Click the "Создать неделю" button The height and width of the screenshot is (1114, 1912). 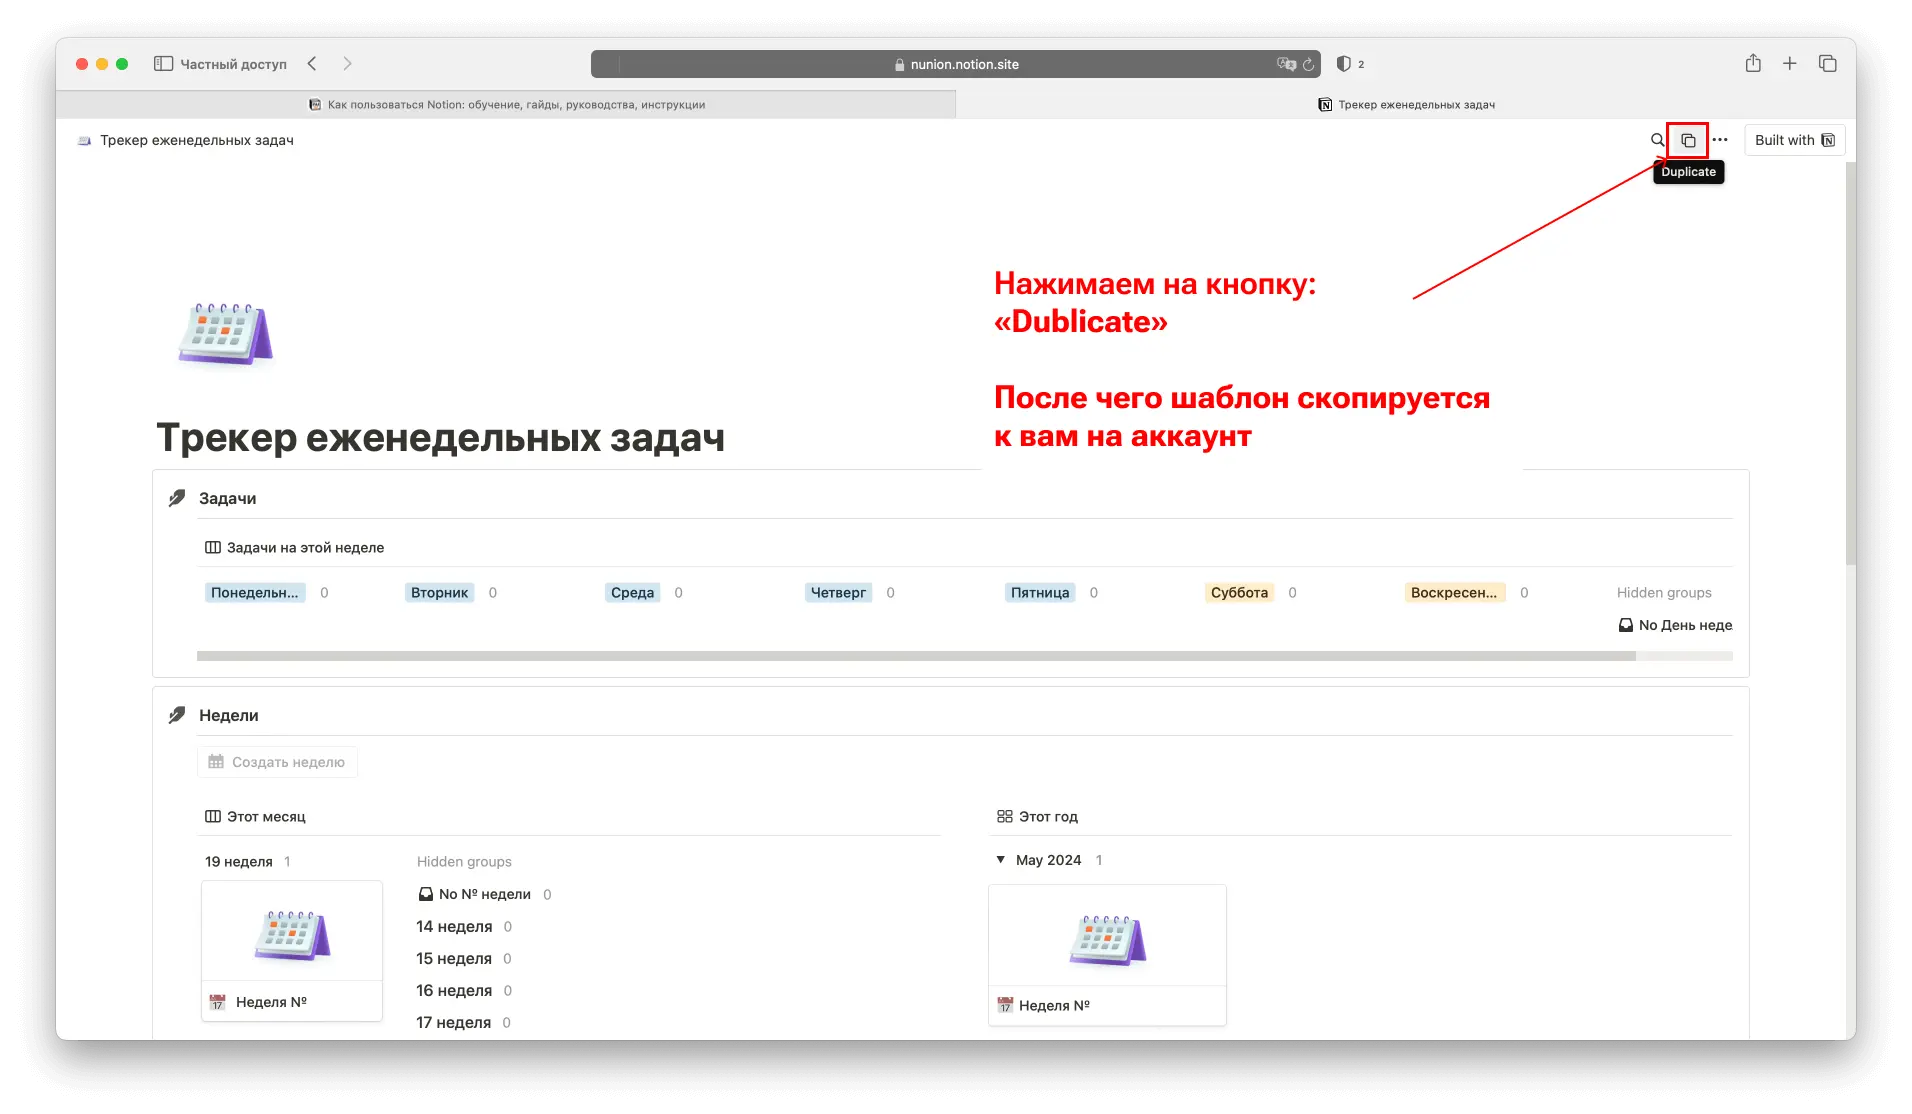pos(276,761)
